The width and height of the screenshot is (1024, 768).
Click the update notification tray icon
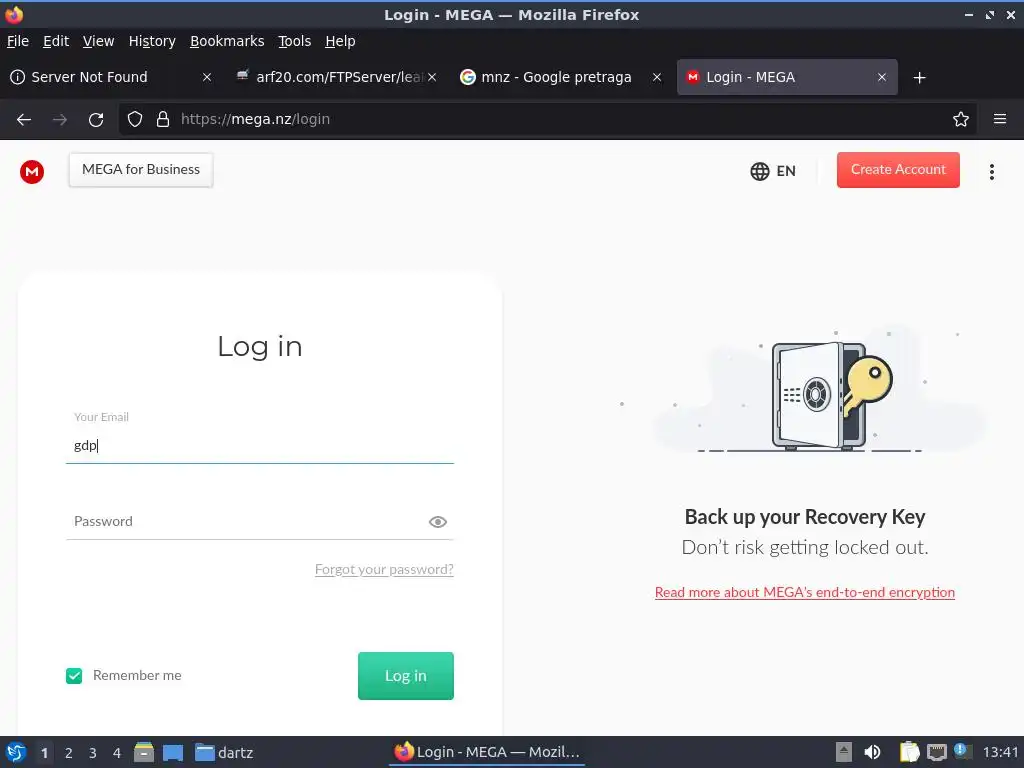tap(962, 750)
